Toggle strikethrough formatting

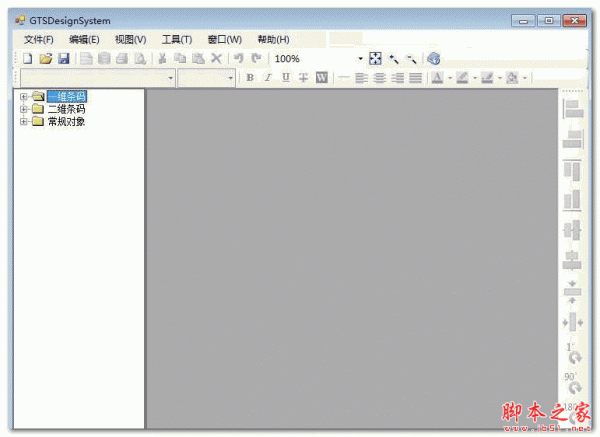[303, 78]
